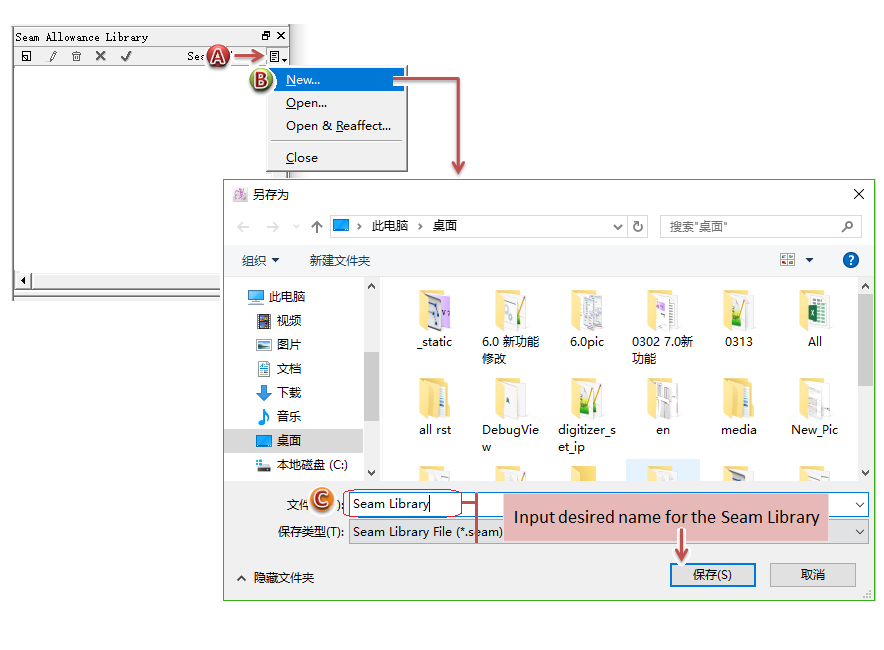Select New... from the library menu

303,80
